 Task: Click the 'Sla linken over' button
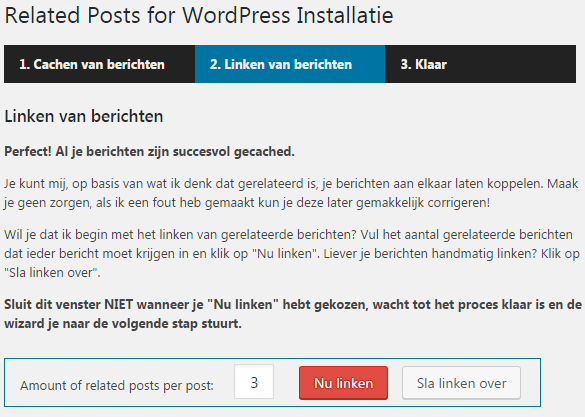pyautogui.click(x=461, y=383)
